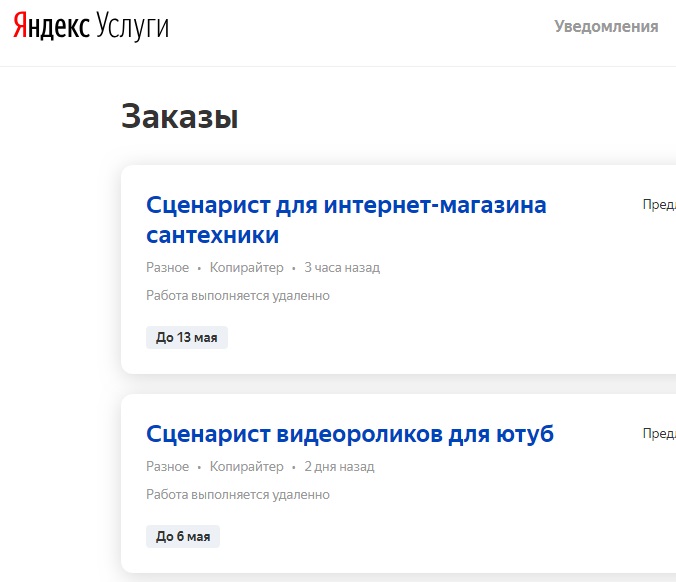The image size is (676, 582).
Task: Click the Заказы page heading
Action: (180, 117)
